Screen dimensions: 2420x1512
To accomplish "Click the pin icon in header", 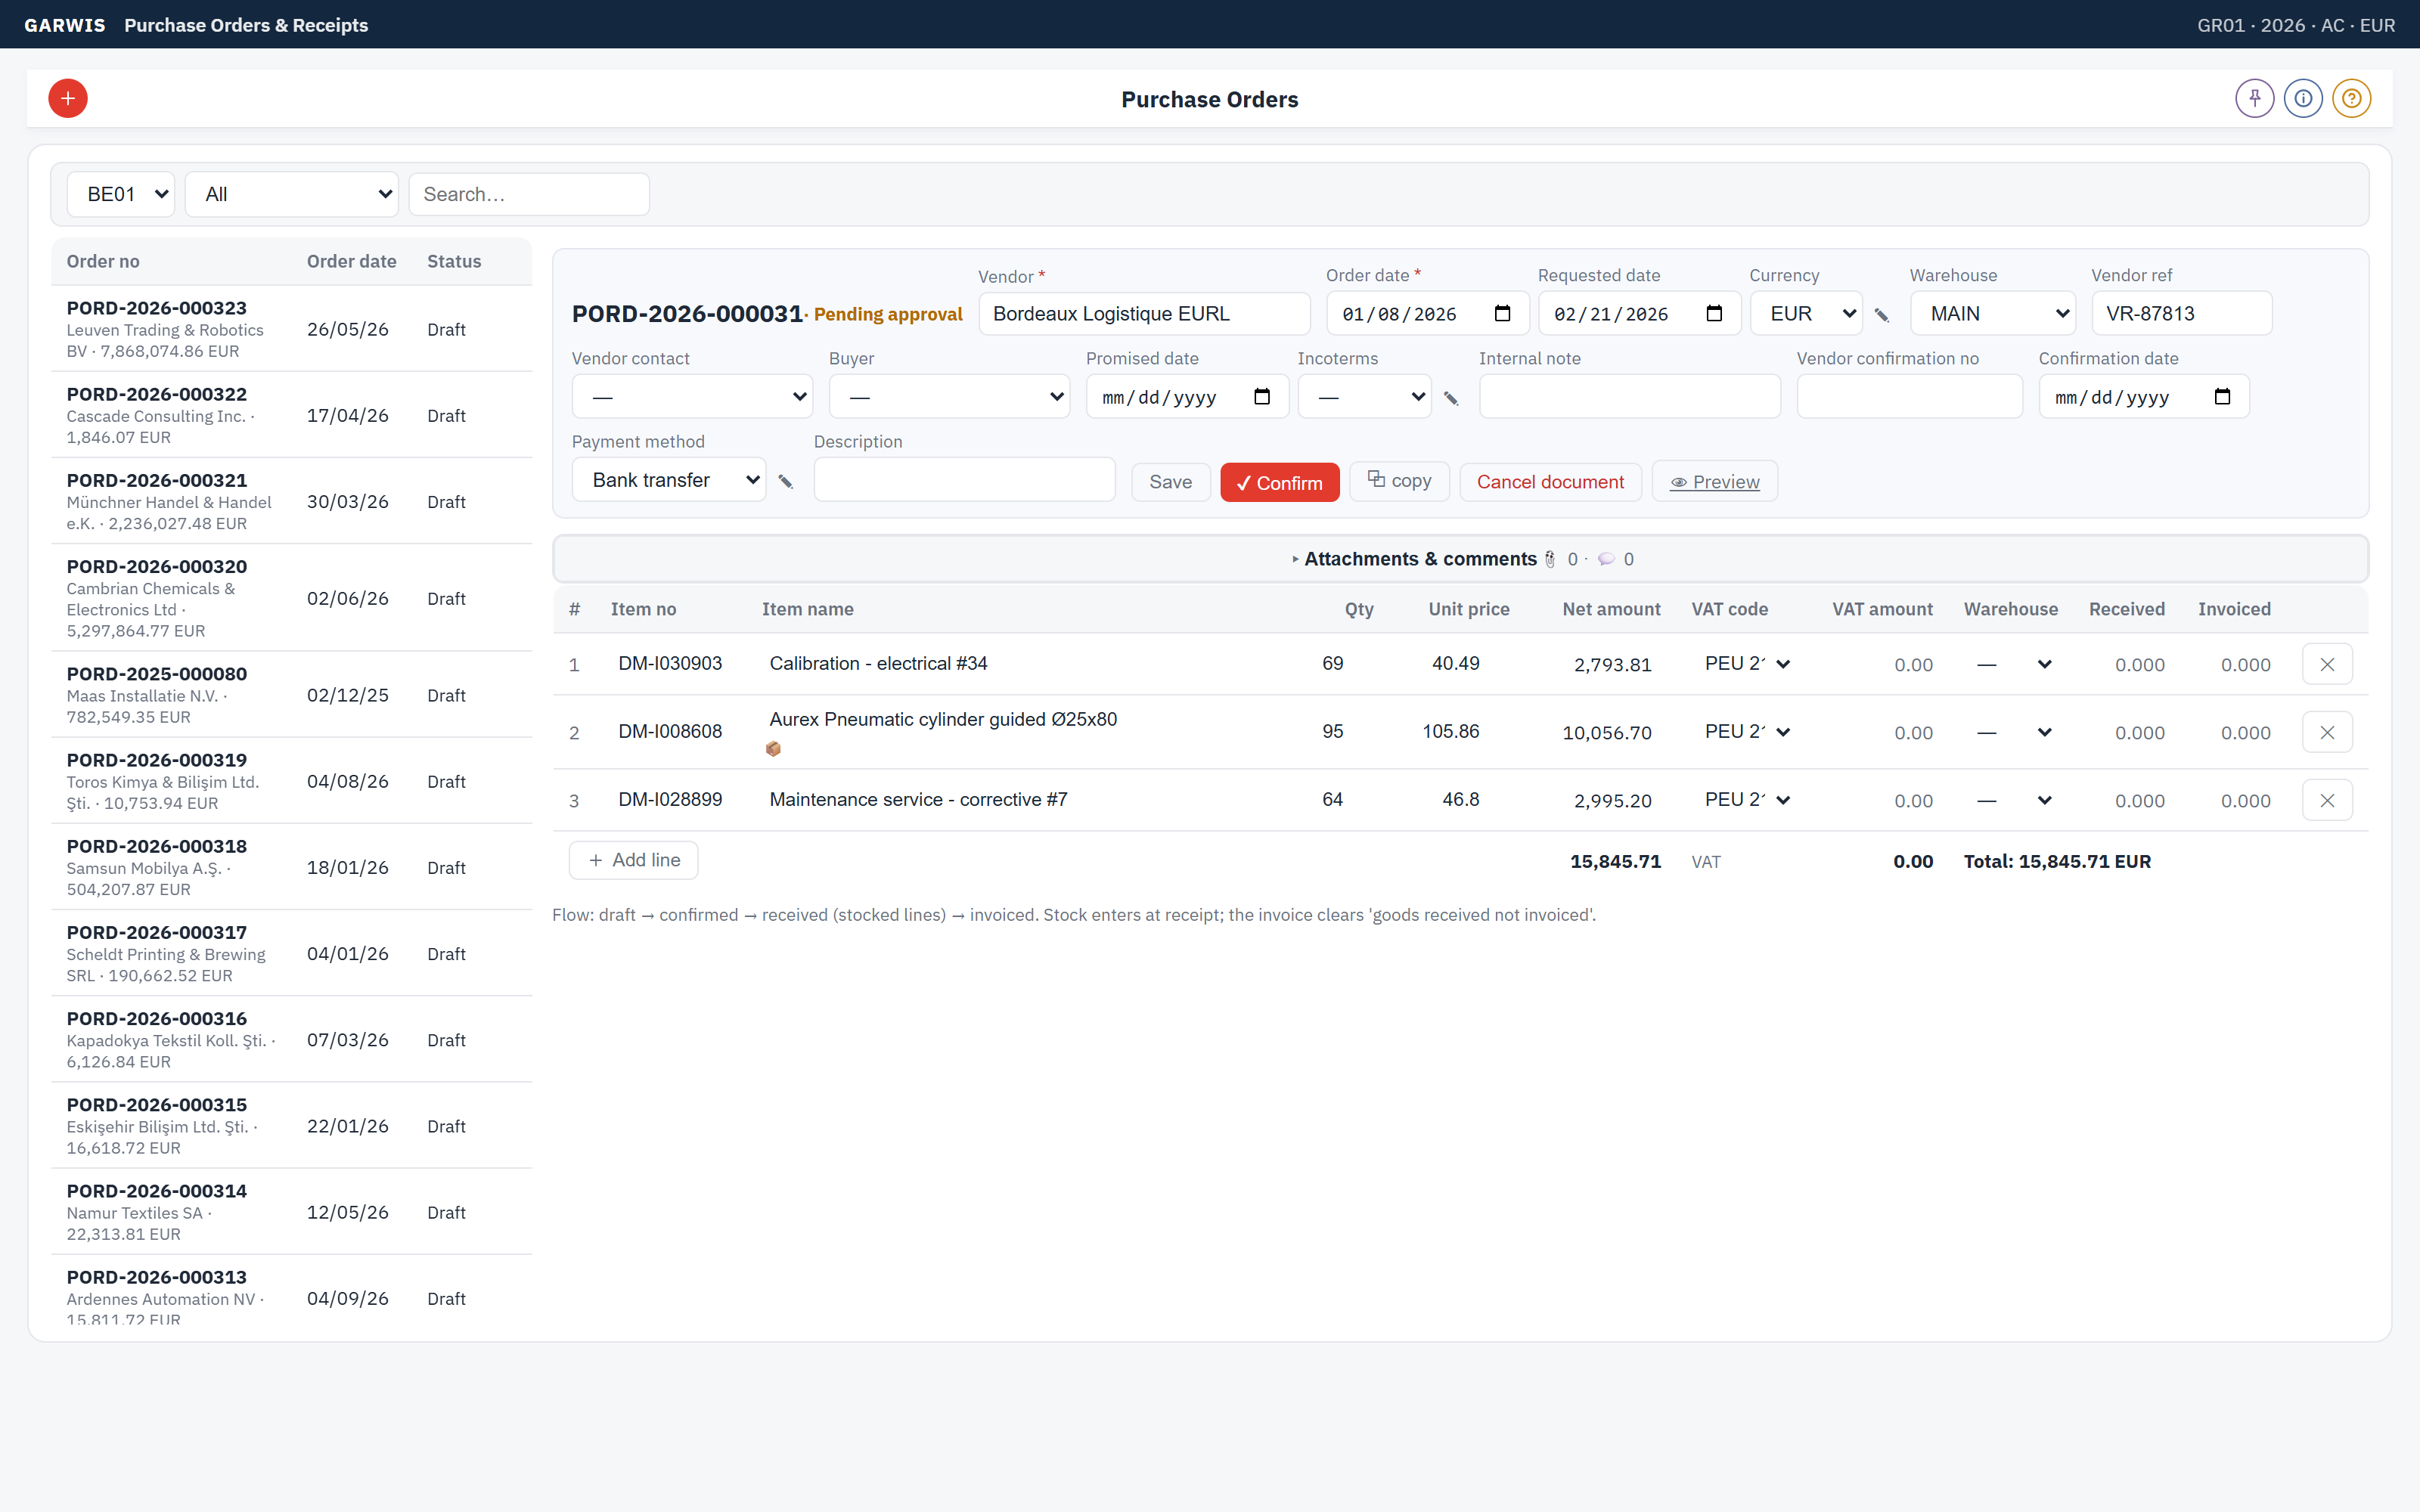I will tap(2254, 98).
